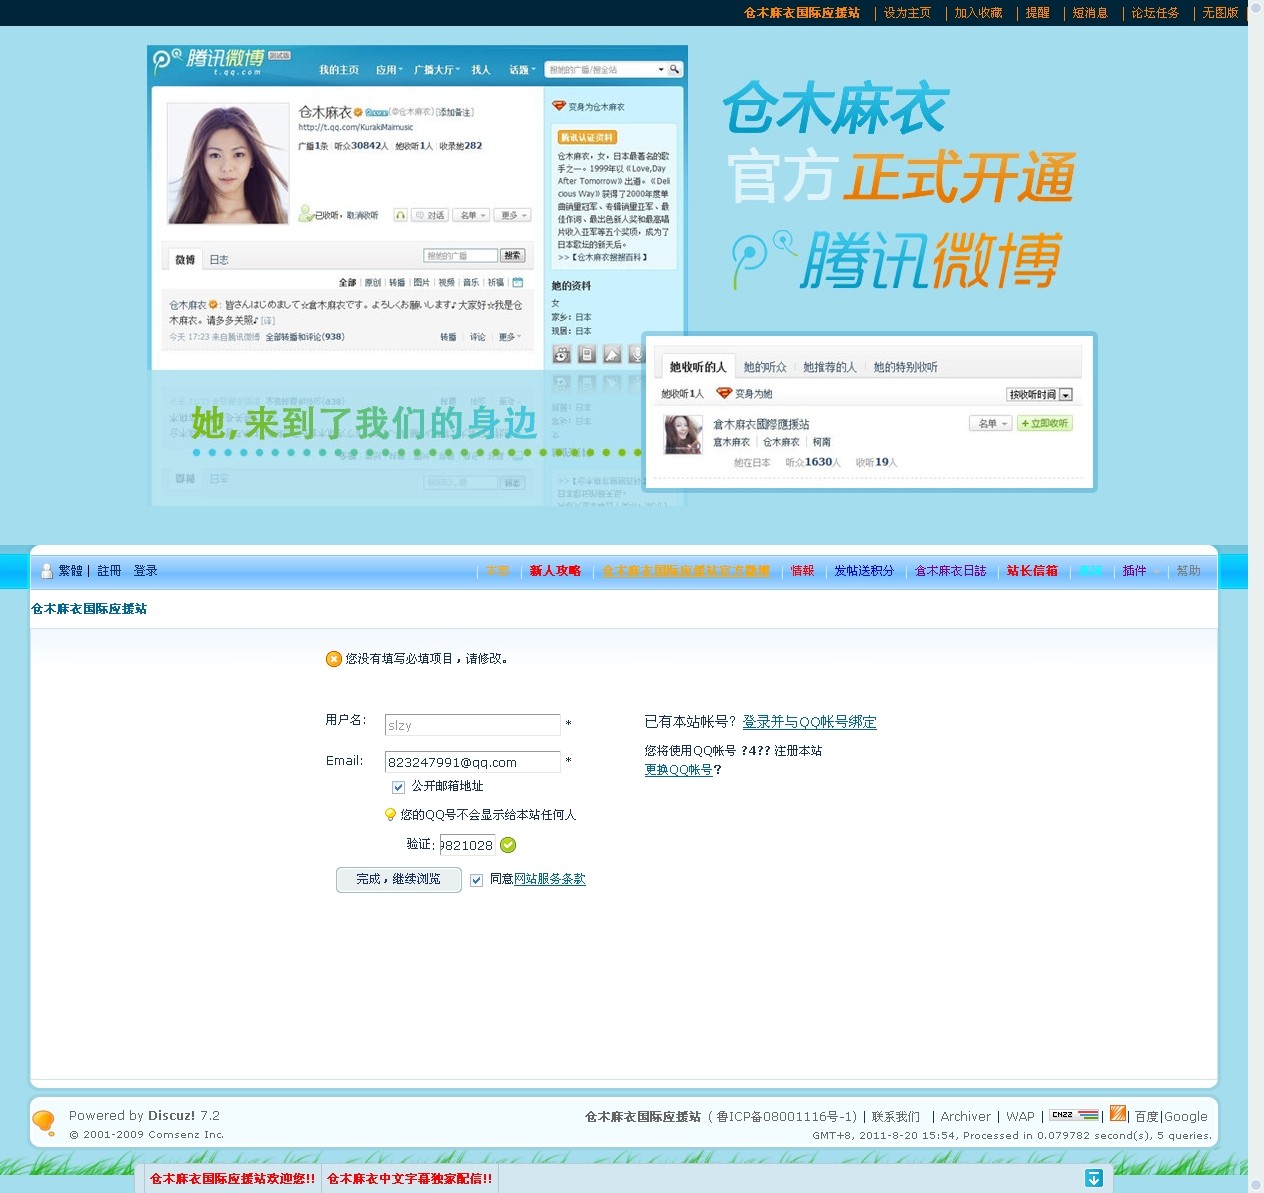Click the Discuz! link in footer

pos(172,1116)
